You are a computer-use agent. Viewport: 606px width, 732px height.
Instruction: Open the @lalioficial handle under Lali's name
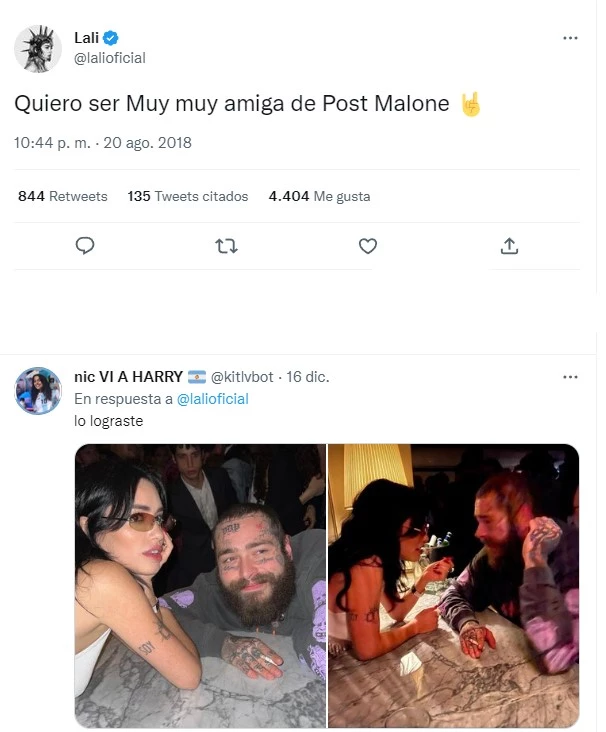(x=110, y=58)
